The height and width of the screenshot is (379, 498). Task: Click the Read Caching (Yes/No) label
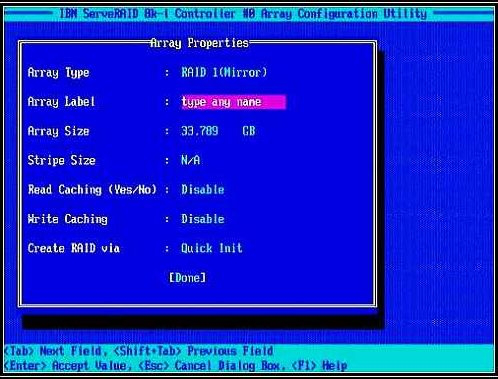coord(92,190)
